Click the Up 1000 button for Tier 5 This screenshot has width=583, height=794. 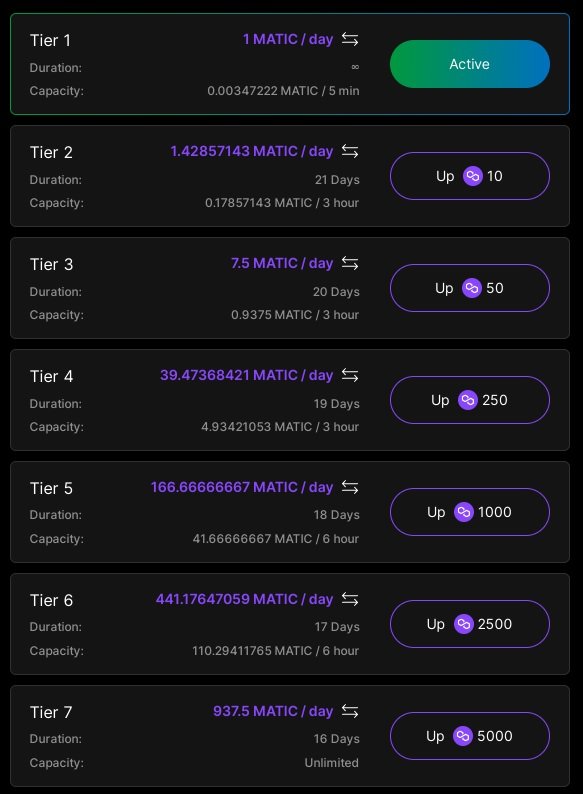[470, 512]
